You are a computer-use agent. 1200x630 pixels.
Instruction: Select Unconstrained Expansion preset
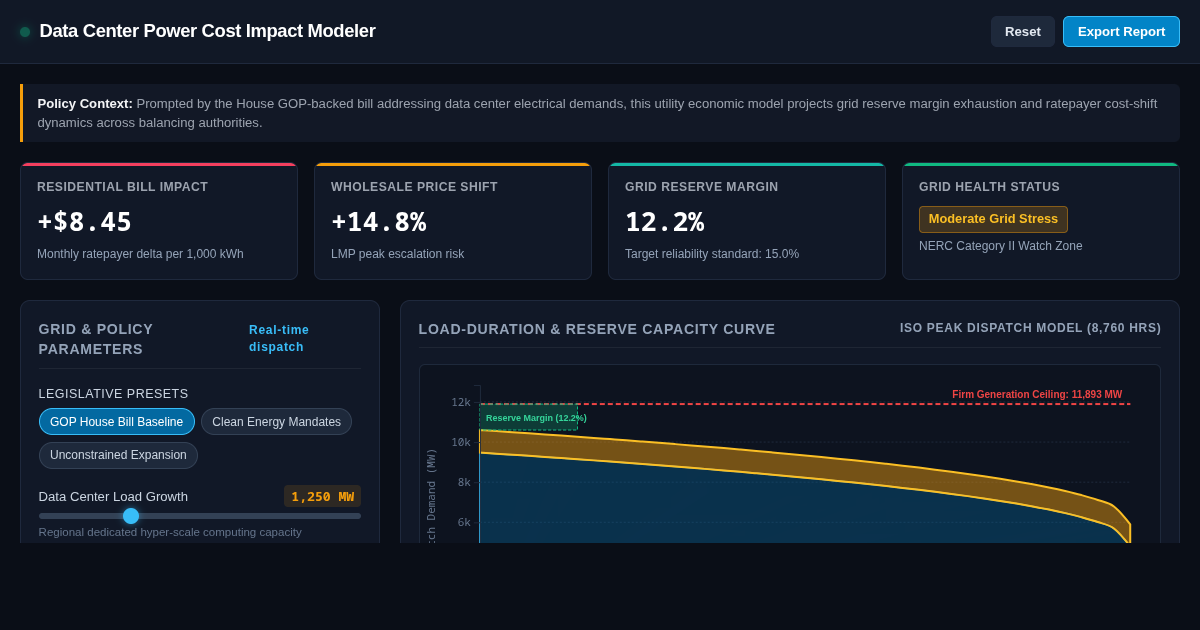(118, 455)
